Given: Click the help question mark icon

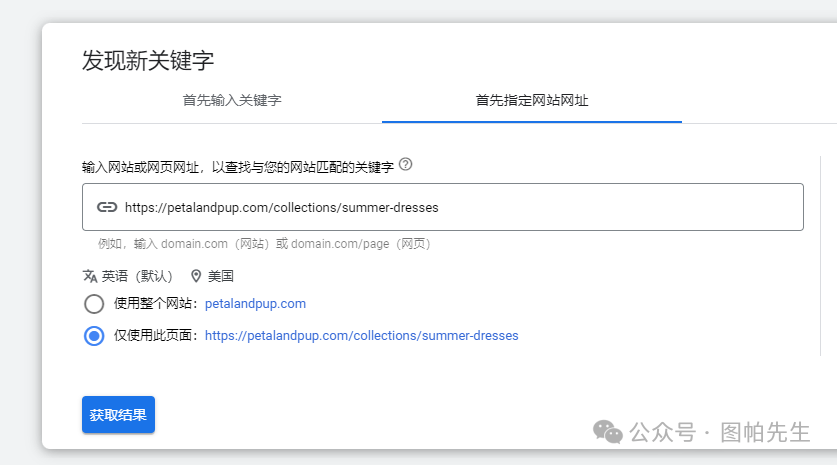Looking at the screenshot, I should (x=405, y=164).
